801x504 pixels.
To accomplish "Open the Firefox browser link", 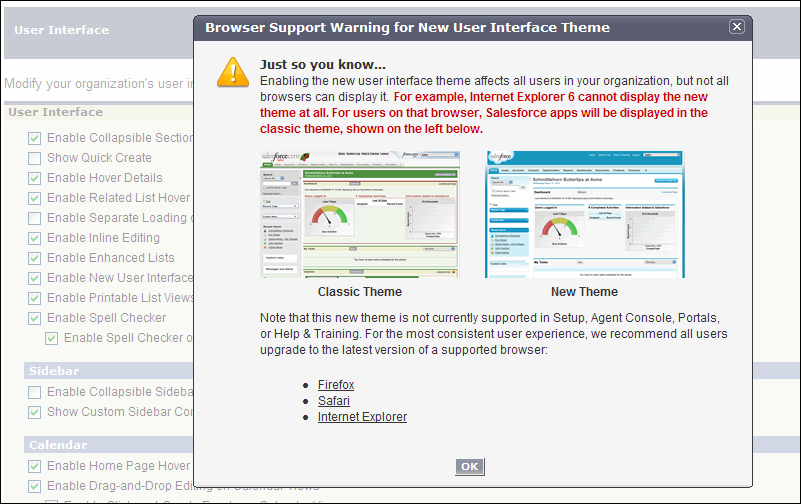I will tap(336, 385).
